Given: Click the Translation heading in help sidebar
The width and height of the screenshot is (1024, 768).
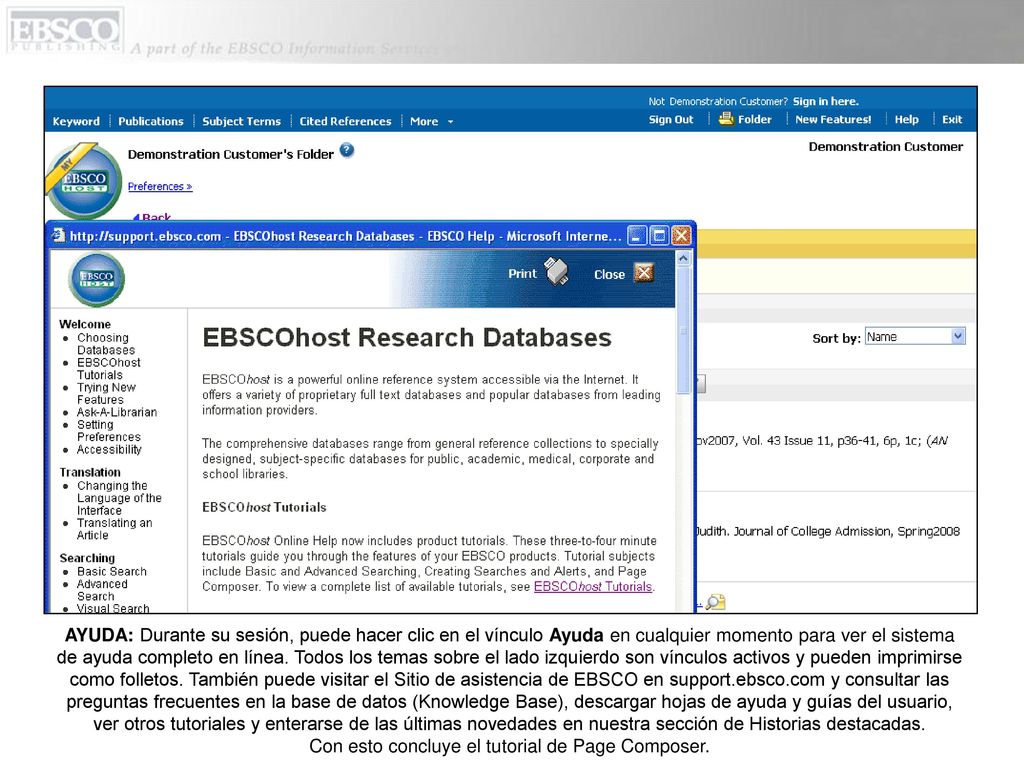Looking at the screenshot, I should [x=90, y=472].
